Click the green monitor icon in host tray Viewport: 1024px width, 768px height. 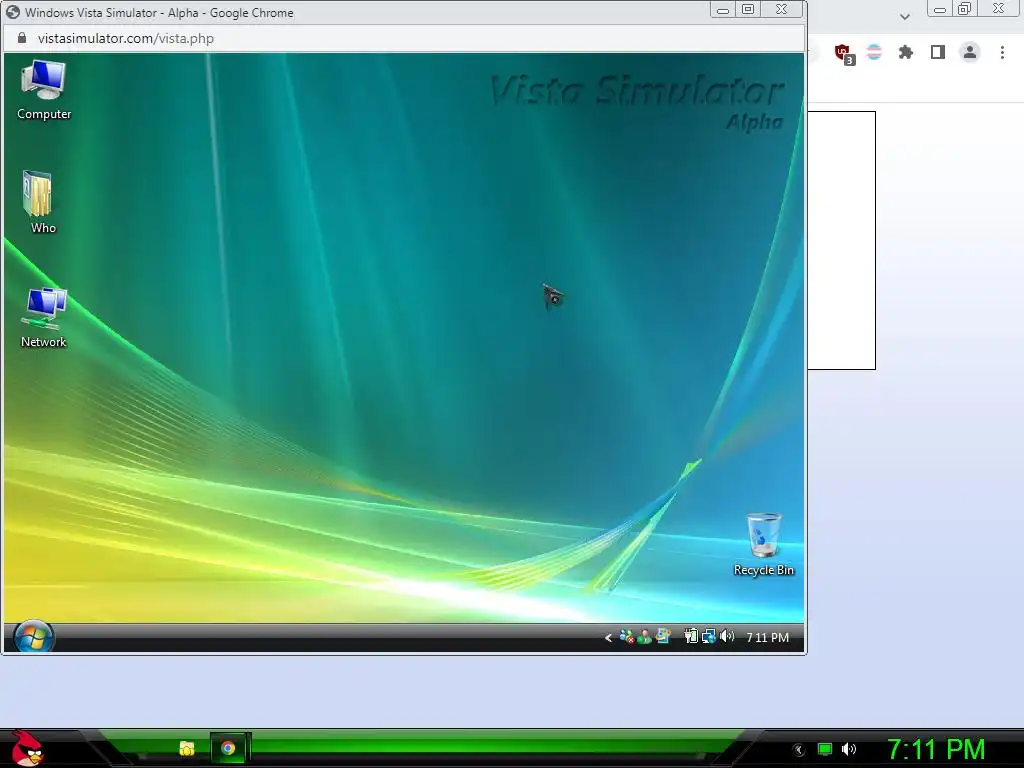[x=825, y=749]
